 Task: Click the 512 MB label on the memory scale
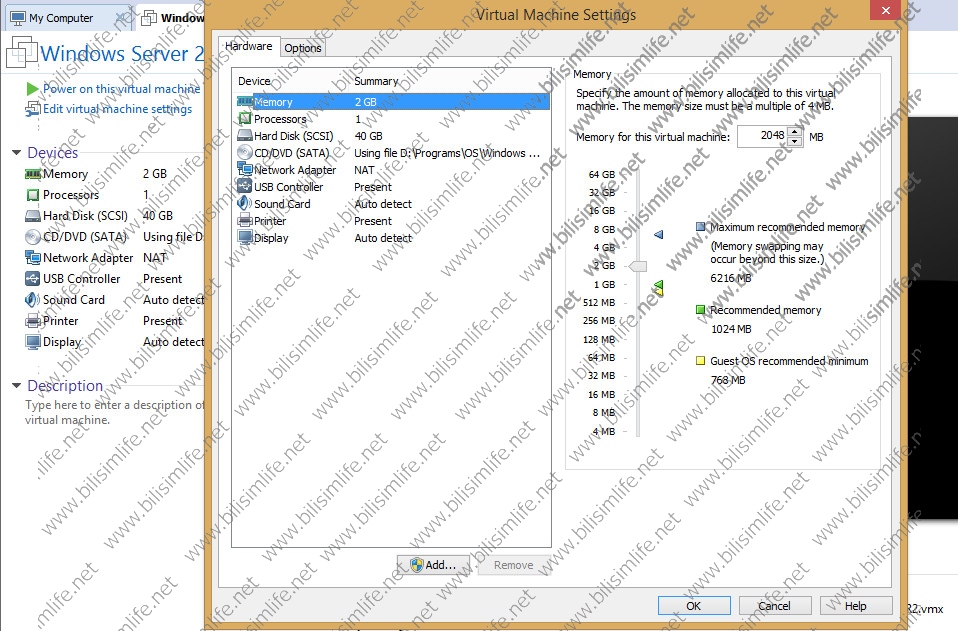[599, 303]
